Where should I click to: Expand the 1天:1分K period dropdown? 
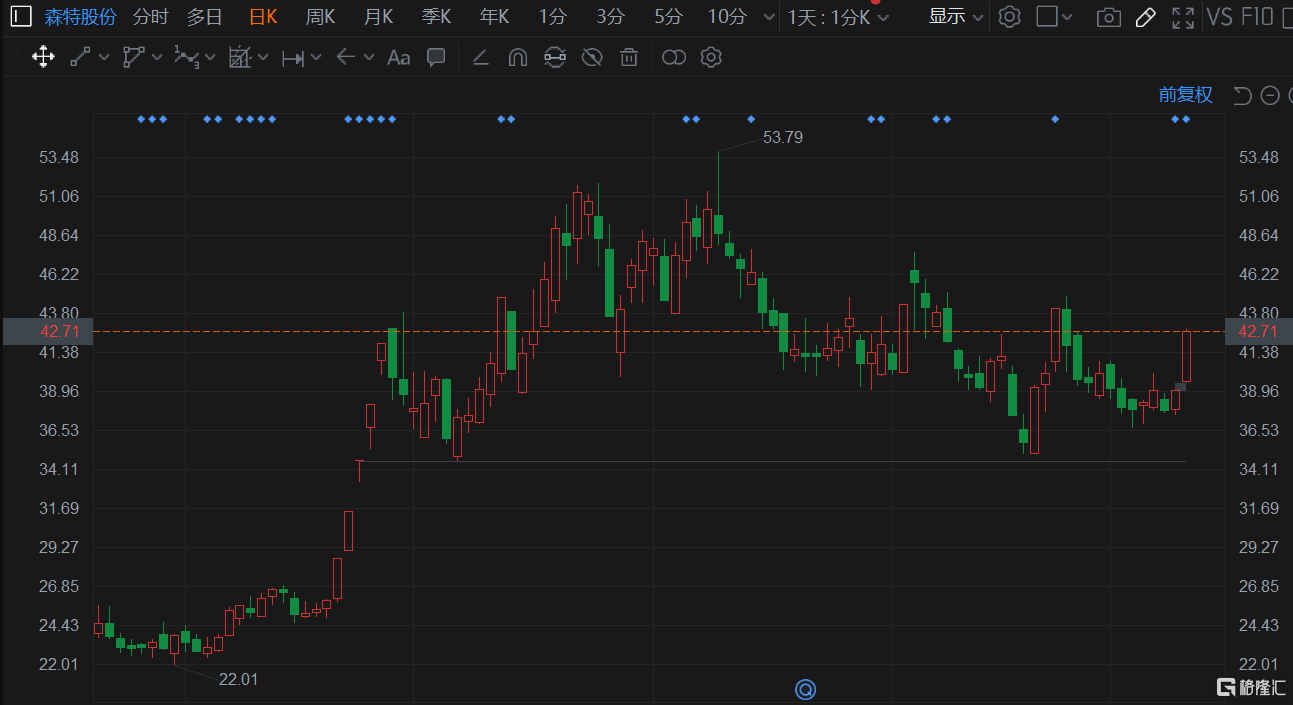838,17
